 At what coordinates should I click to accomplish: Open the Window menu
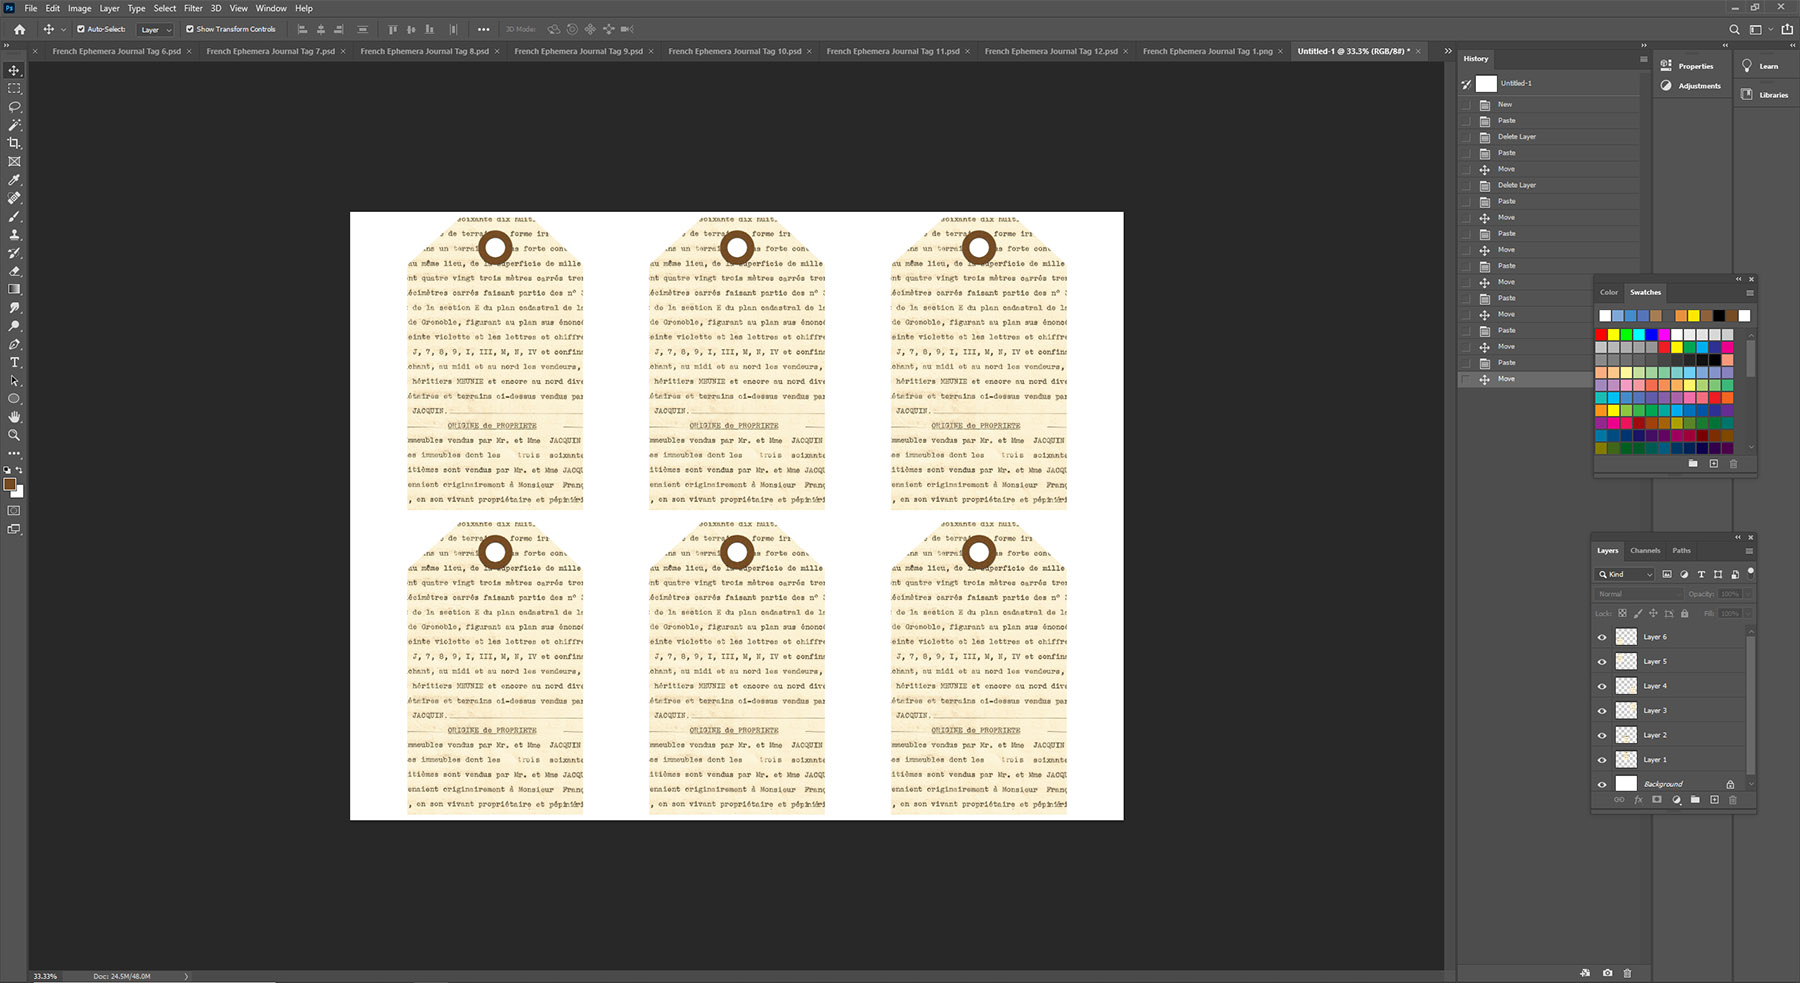(x=271, y=8)
